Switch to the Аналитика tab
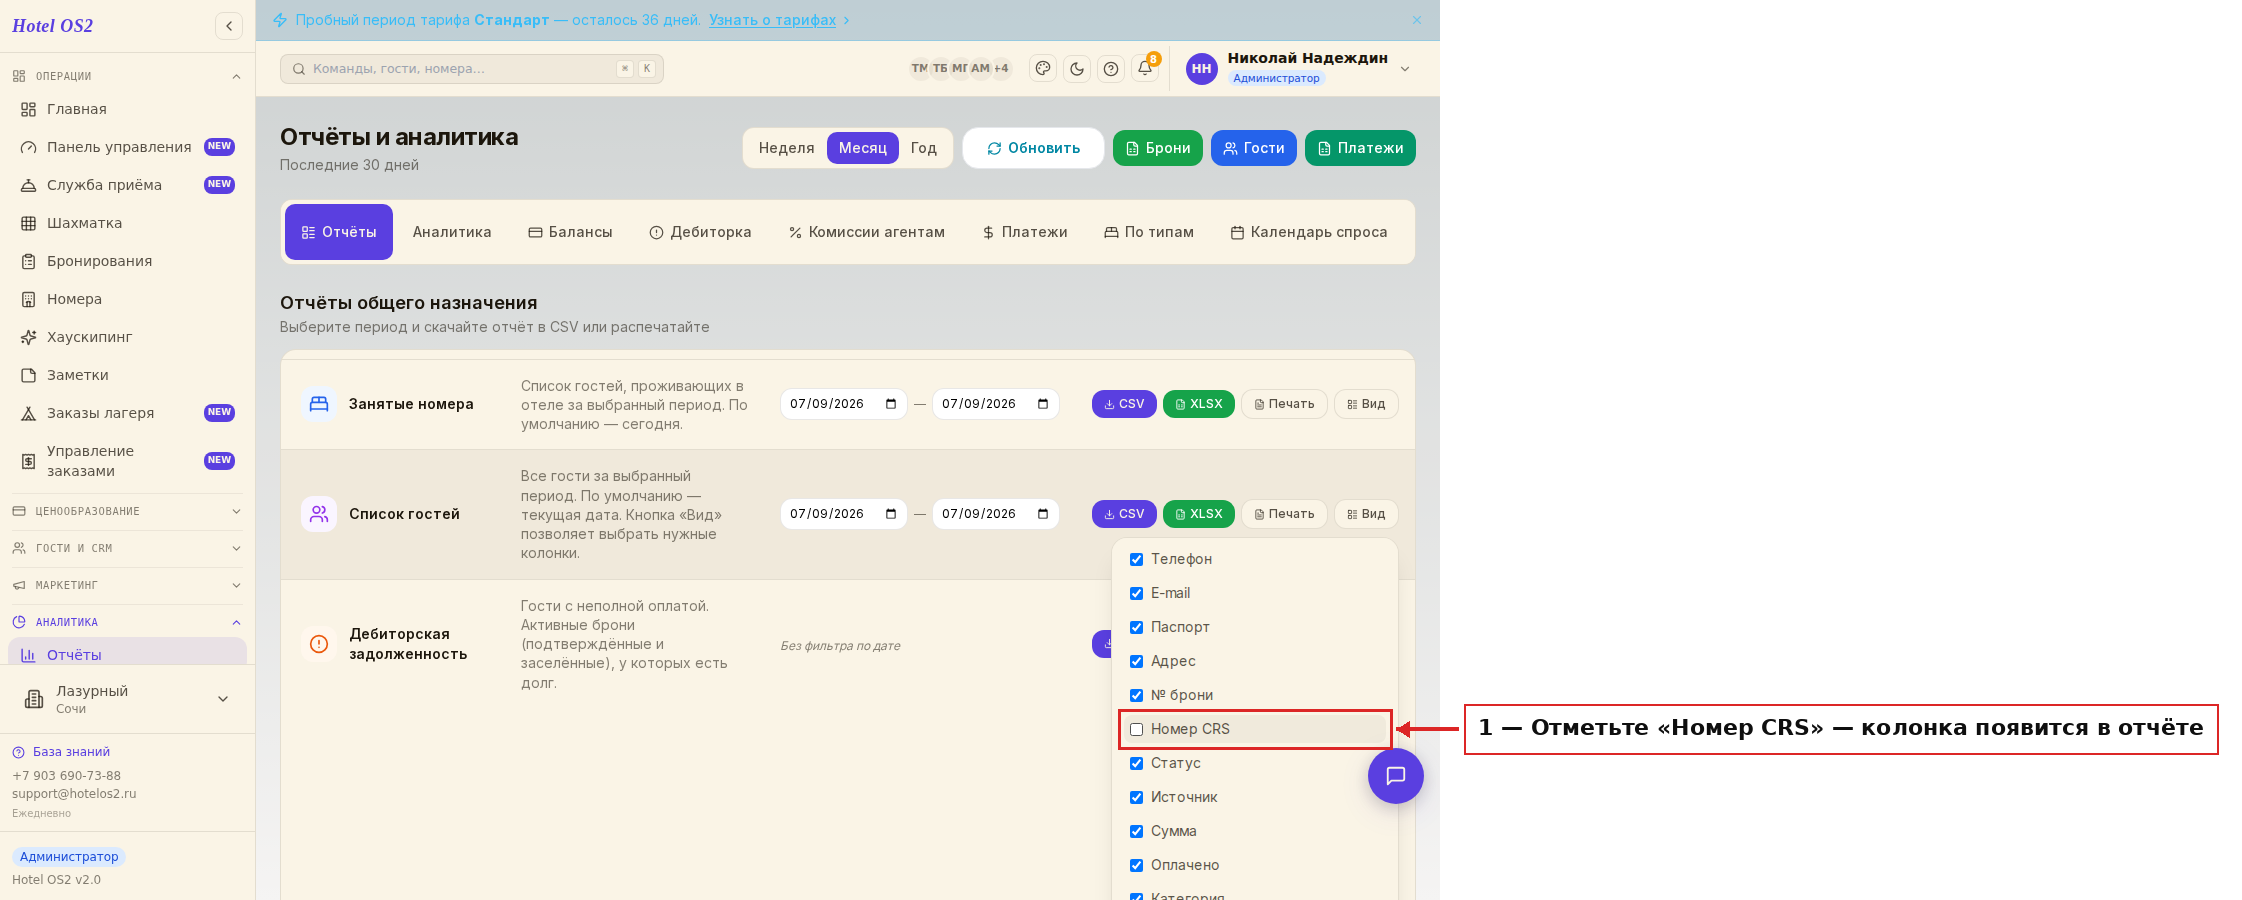The image size is (2242, 900). (x=452, y=232)
